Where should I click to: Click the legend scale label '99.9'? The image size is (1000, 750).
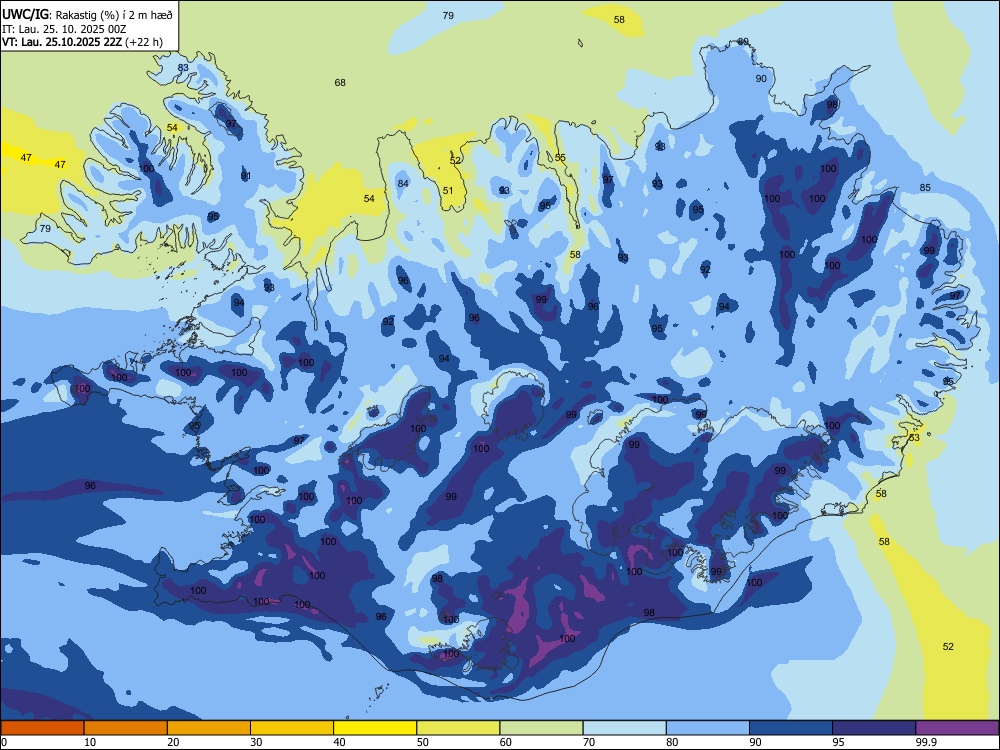[925, 742]
